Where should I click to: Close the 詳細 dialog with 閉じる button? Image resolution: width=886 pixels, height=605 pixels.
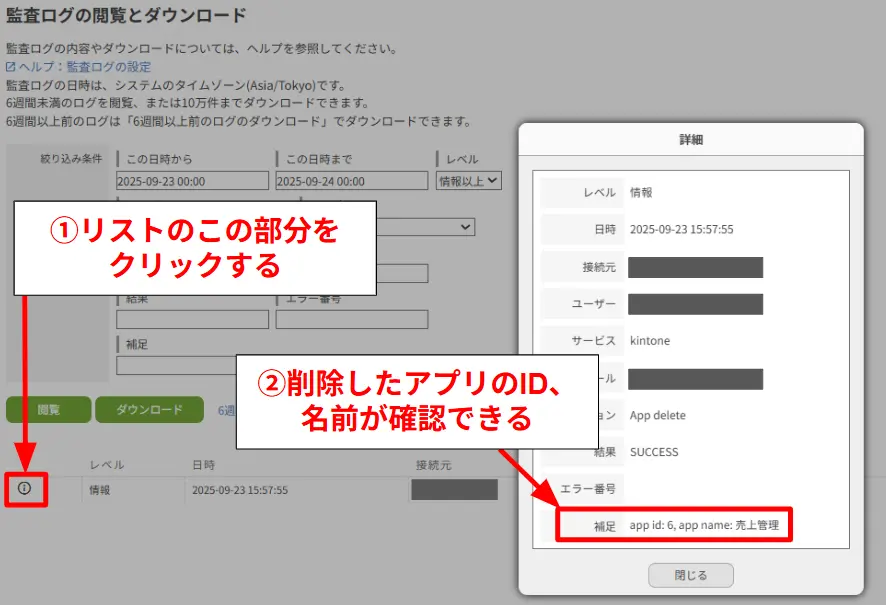tap(690, 575)
